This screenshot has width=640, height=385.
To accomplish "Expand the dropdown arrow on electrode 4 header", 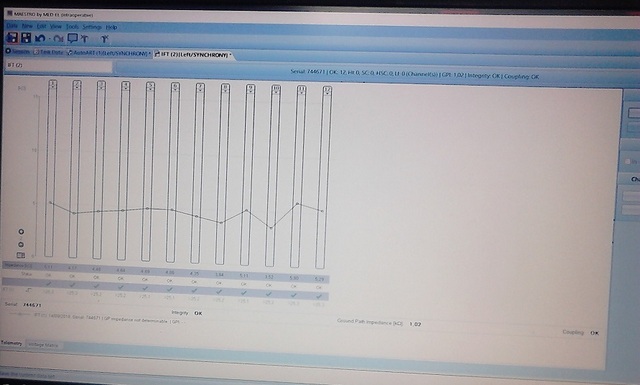I will tap(126, 89).
